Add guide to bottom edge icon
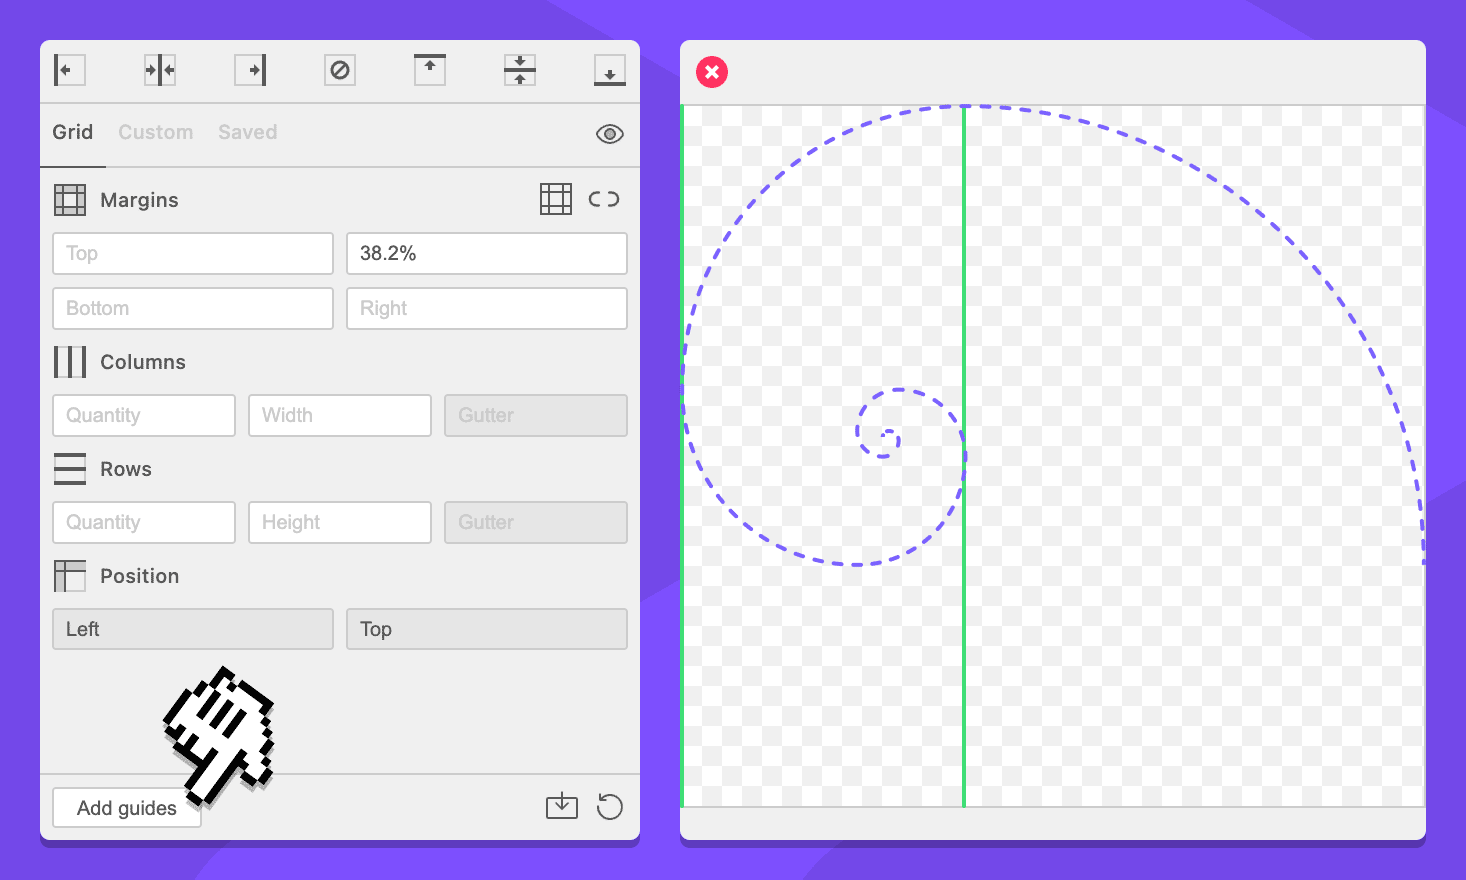Viewport: 1466px width, 880px height. click(x=609, y=70)
